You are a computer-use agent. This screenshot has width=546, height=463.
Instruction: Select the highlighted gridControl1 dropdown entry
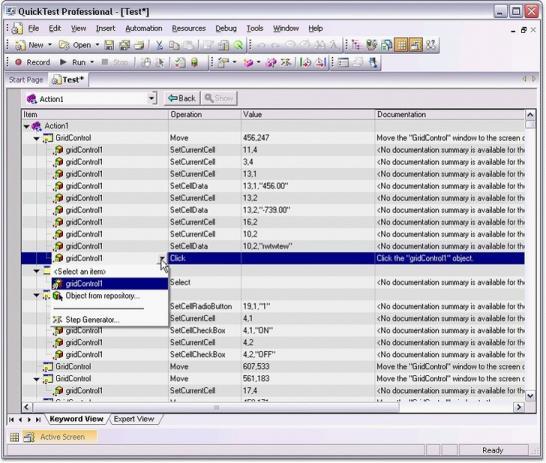tap(110, 284)
